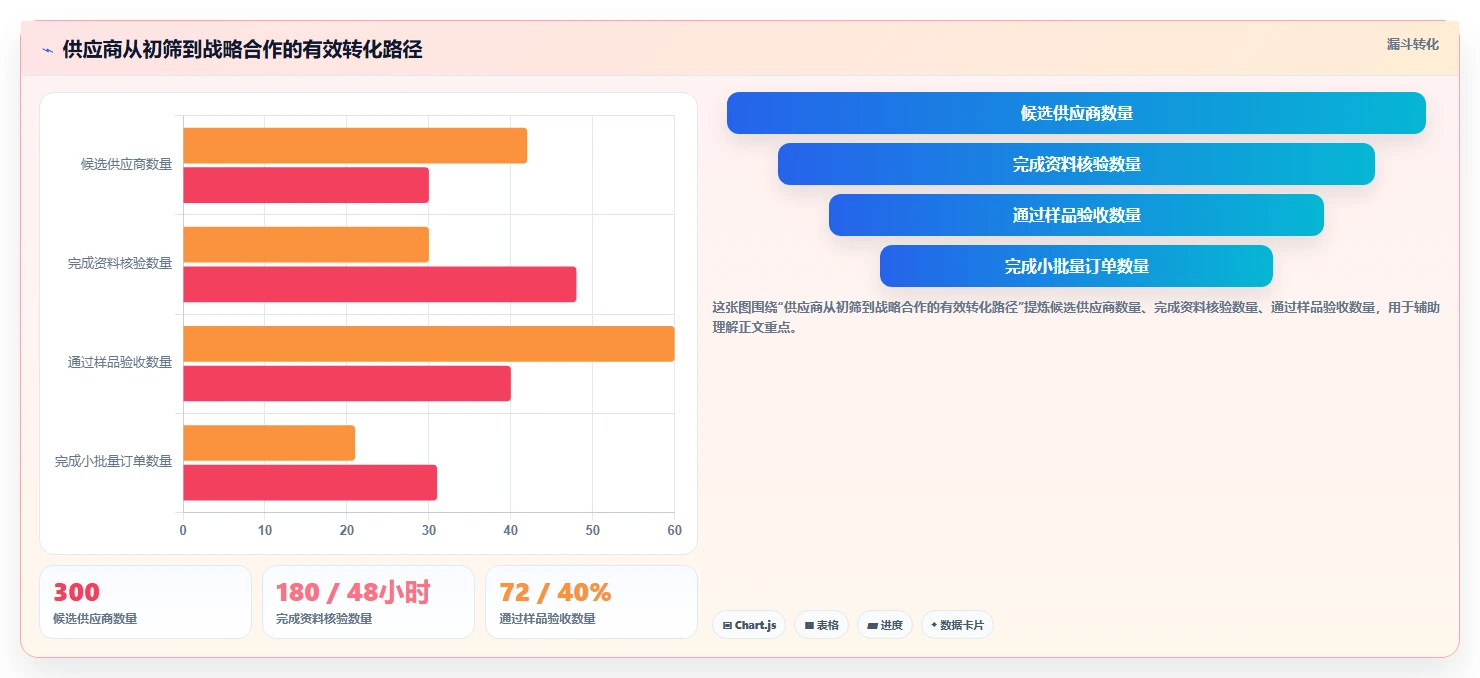
Task: Click x-axis tick value 30
Action: click(429, 530)
